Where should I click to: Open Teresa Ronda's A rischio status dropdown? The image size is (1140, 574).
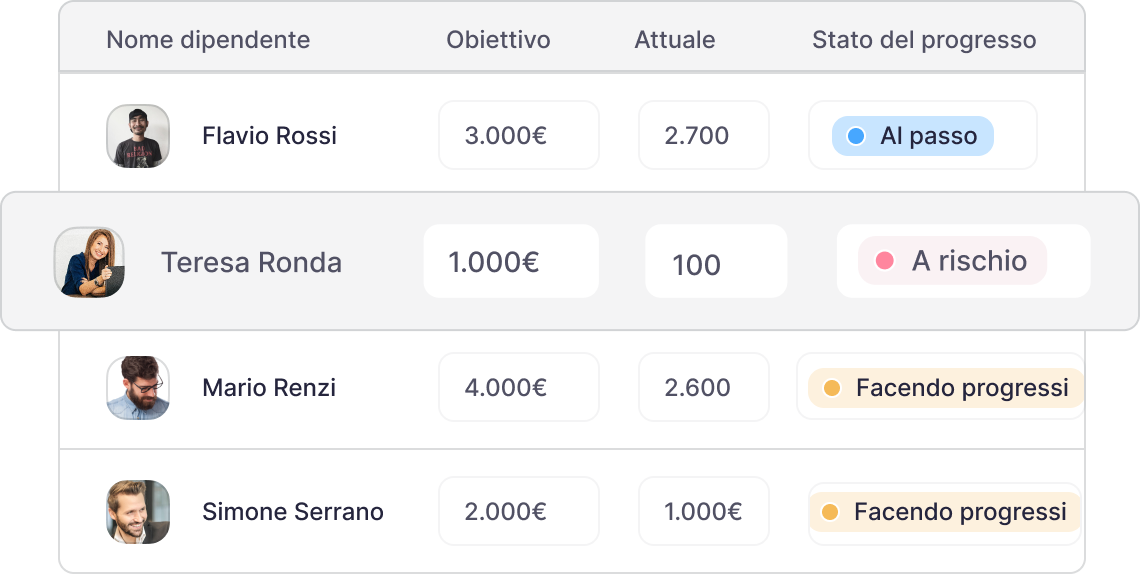pos(952,261)
